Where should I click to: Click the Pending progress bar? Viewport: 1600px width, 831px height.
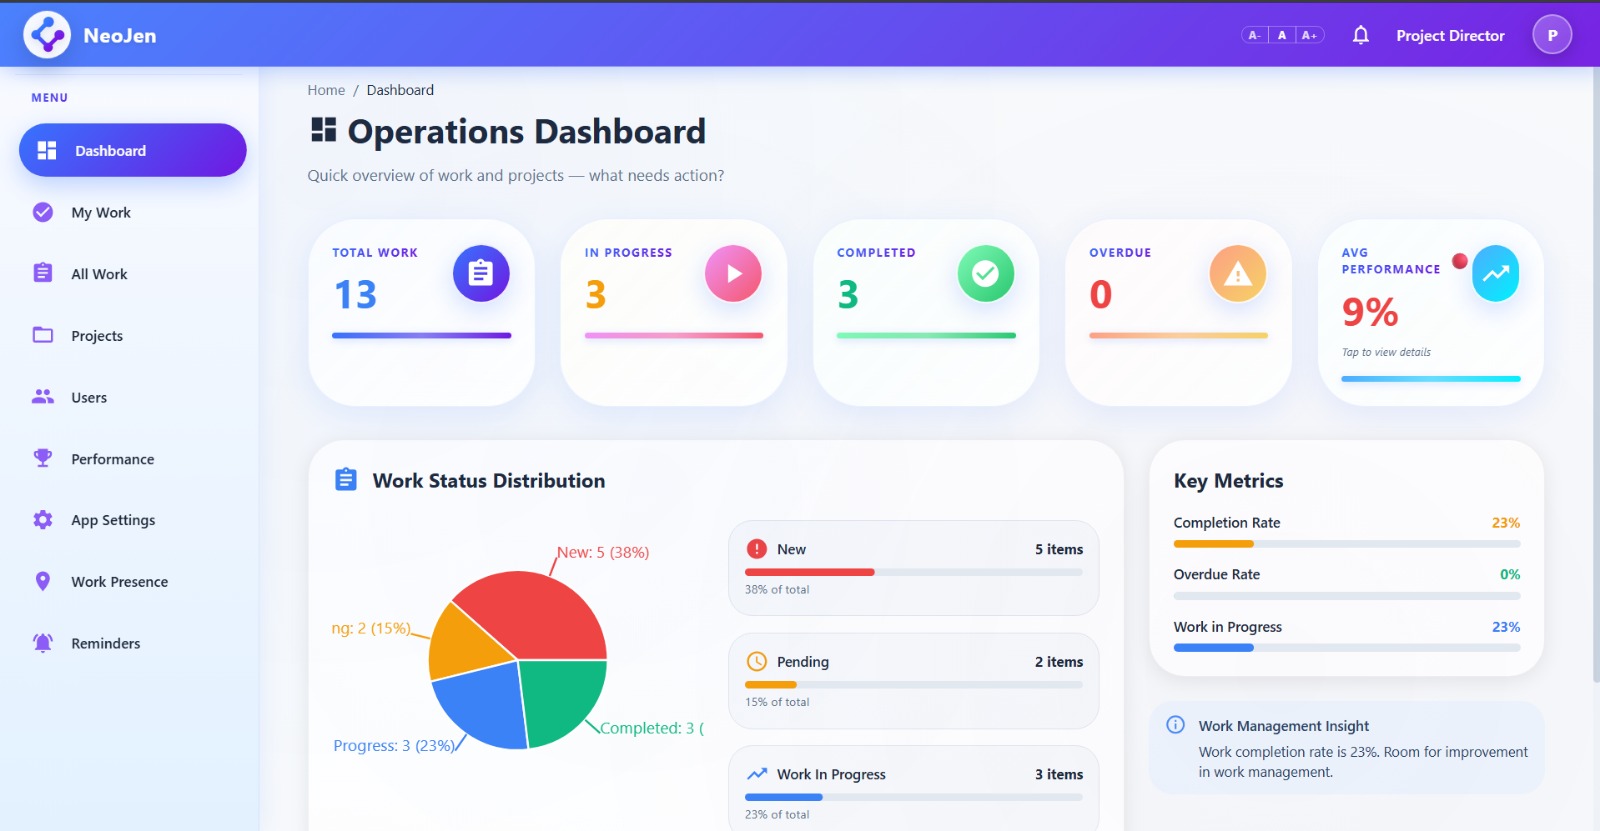(x=913, y=685)
